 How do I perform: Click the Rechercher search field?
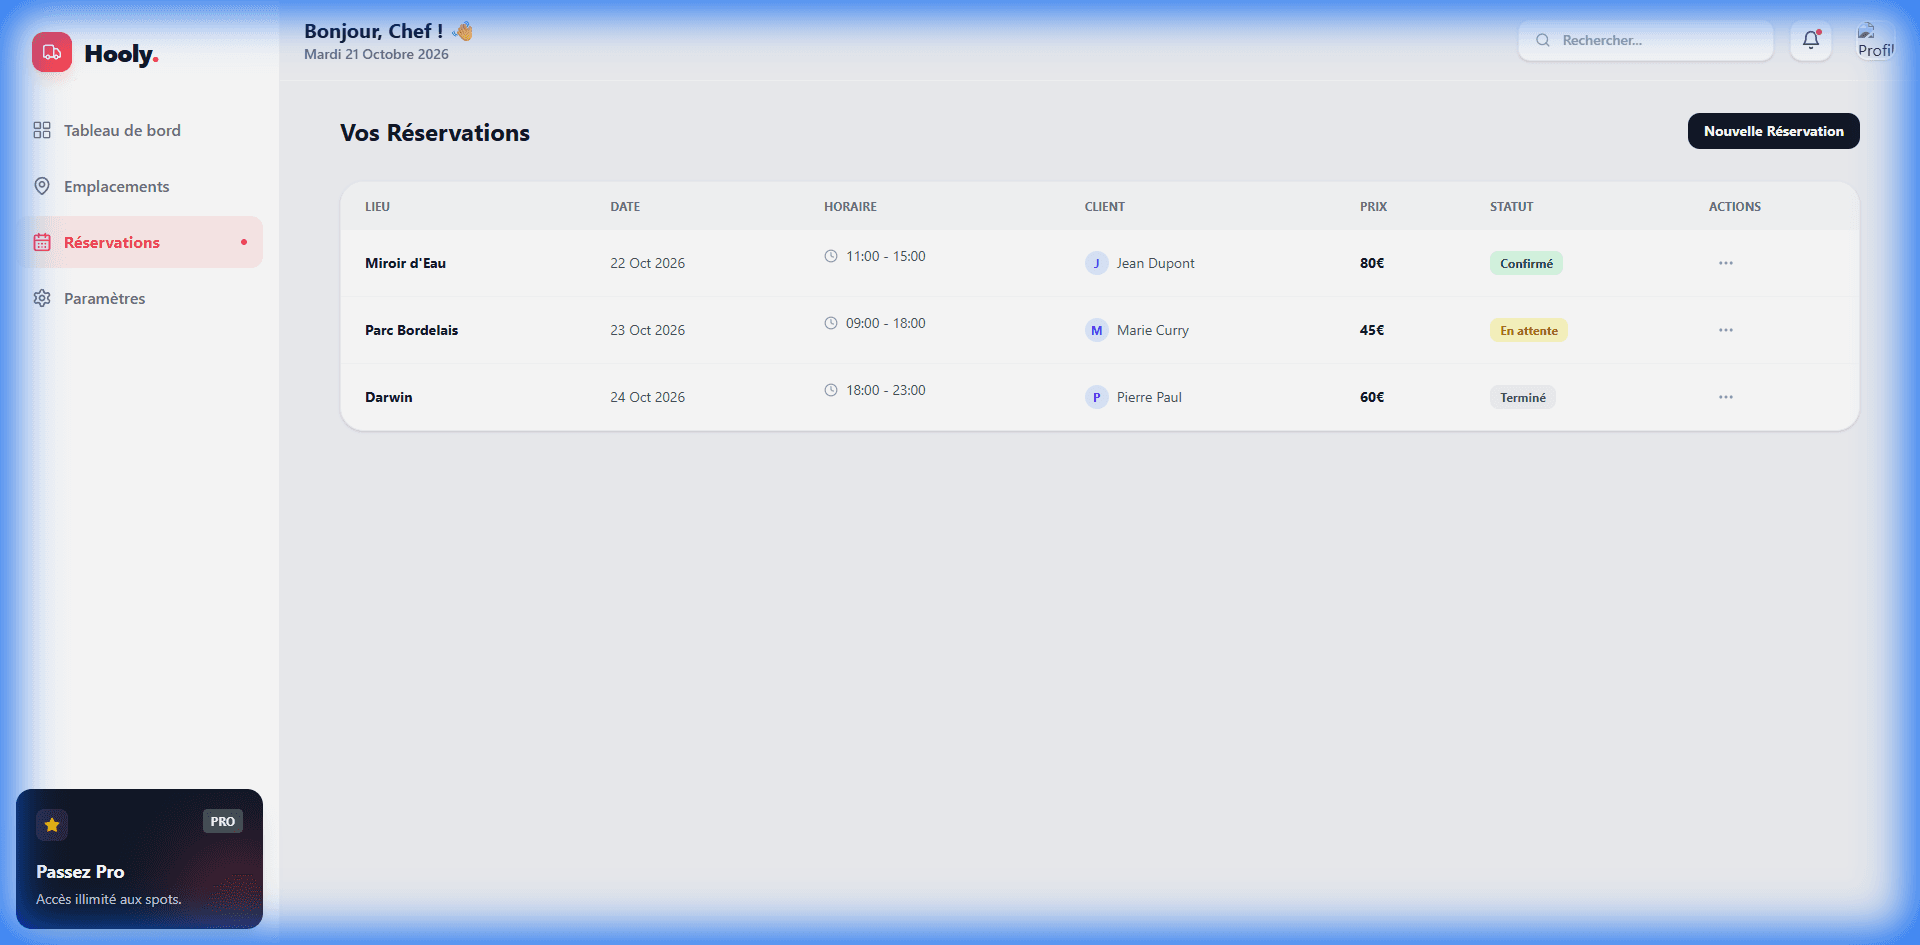pos(1646,40)
